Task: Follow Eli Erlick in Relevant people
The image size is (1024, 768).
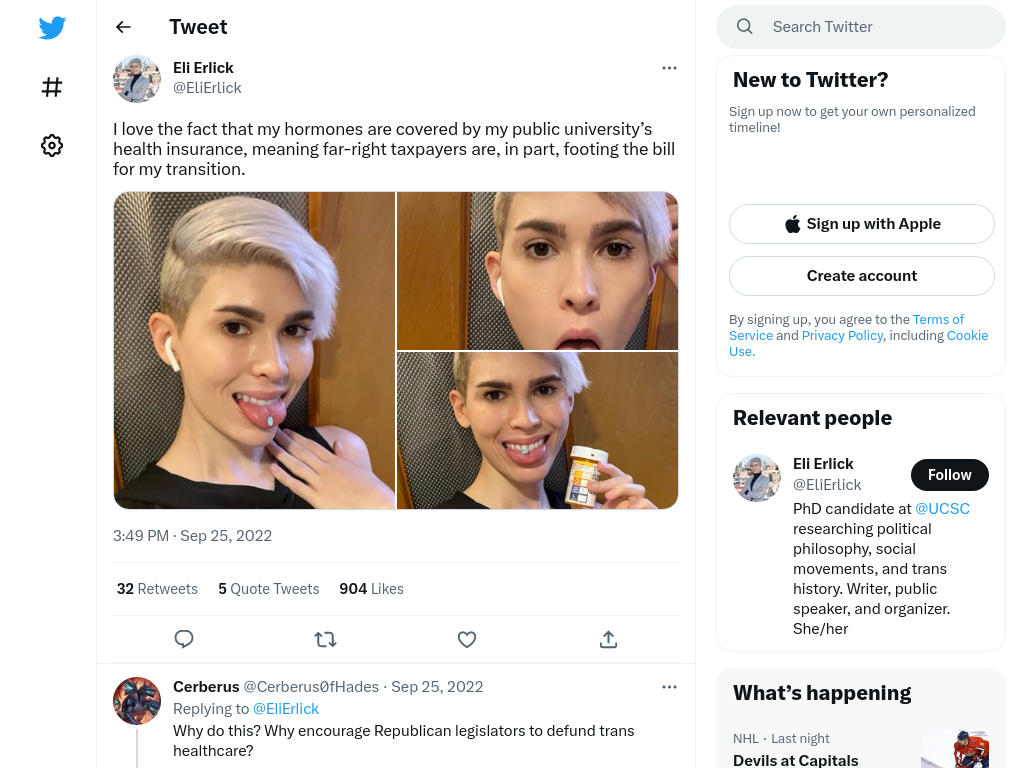Action: tap(950, 475)
